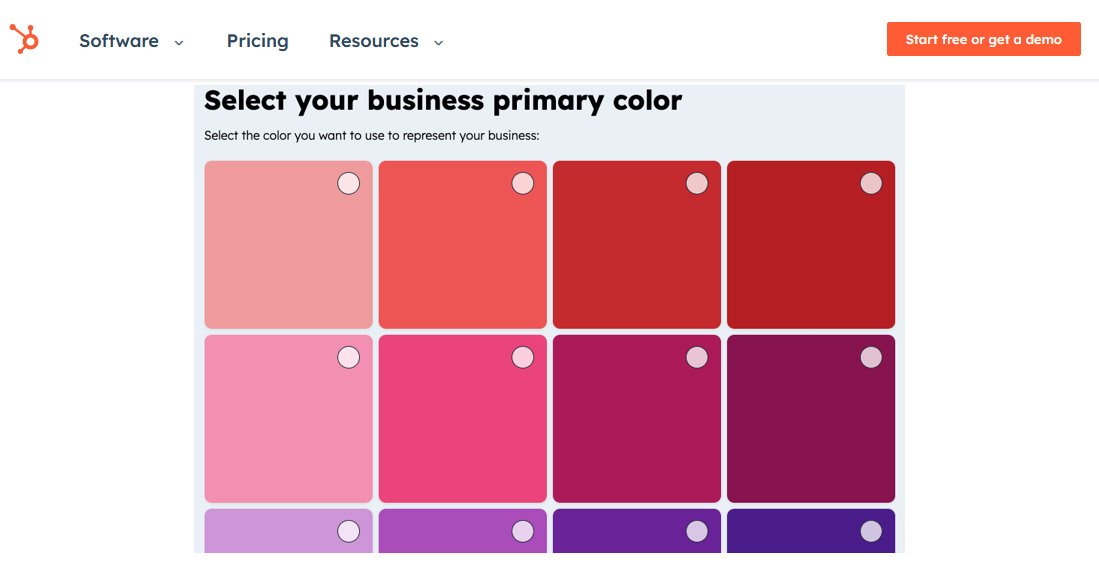Select the dark red radio button
Viewport: 1099px width, 573px height.
tap(871, 183)
